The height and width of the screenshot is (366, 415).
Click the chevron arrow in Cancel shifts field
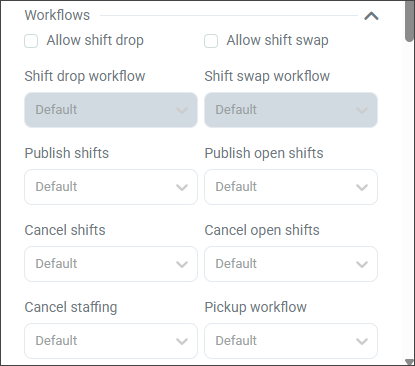pyautogui.click(x=182, y=264)
